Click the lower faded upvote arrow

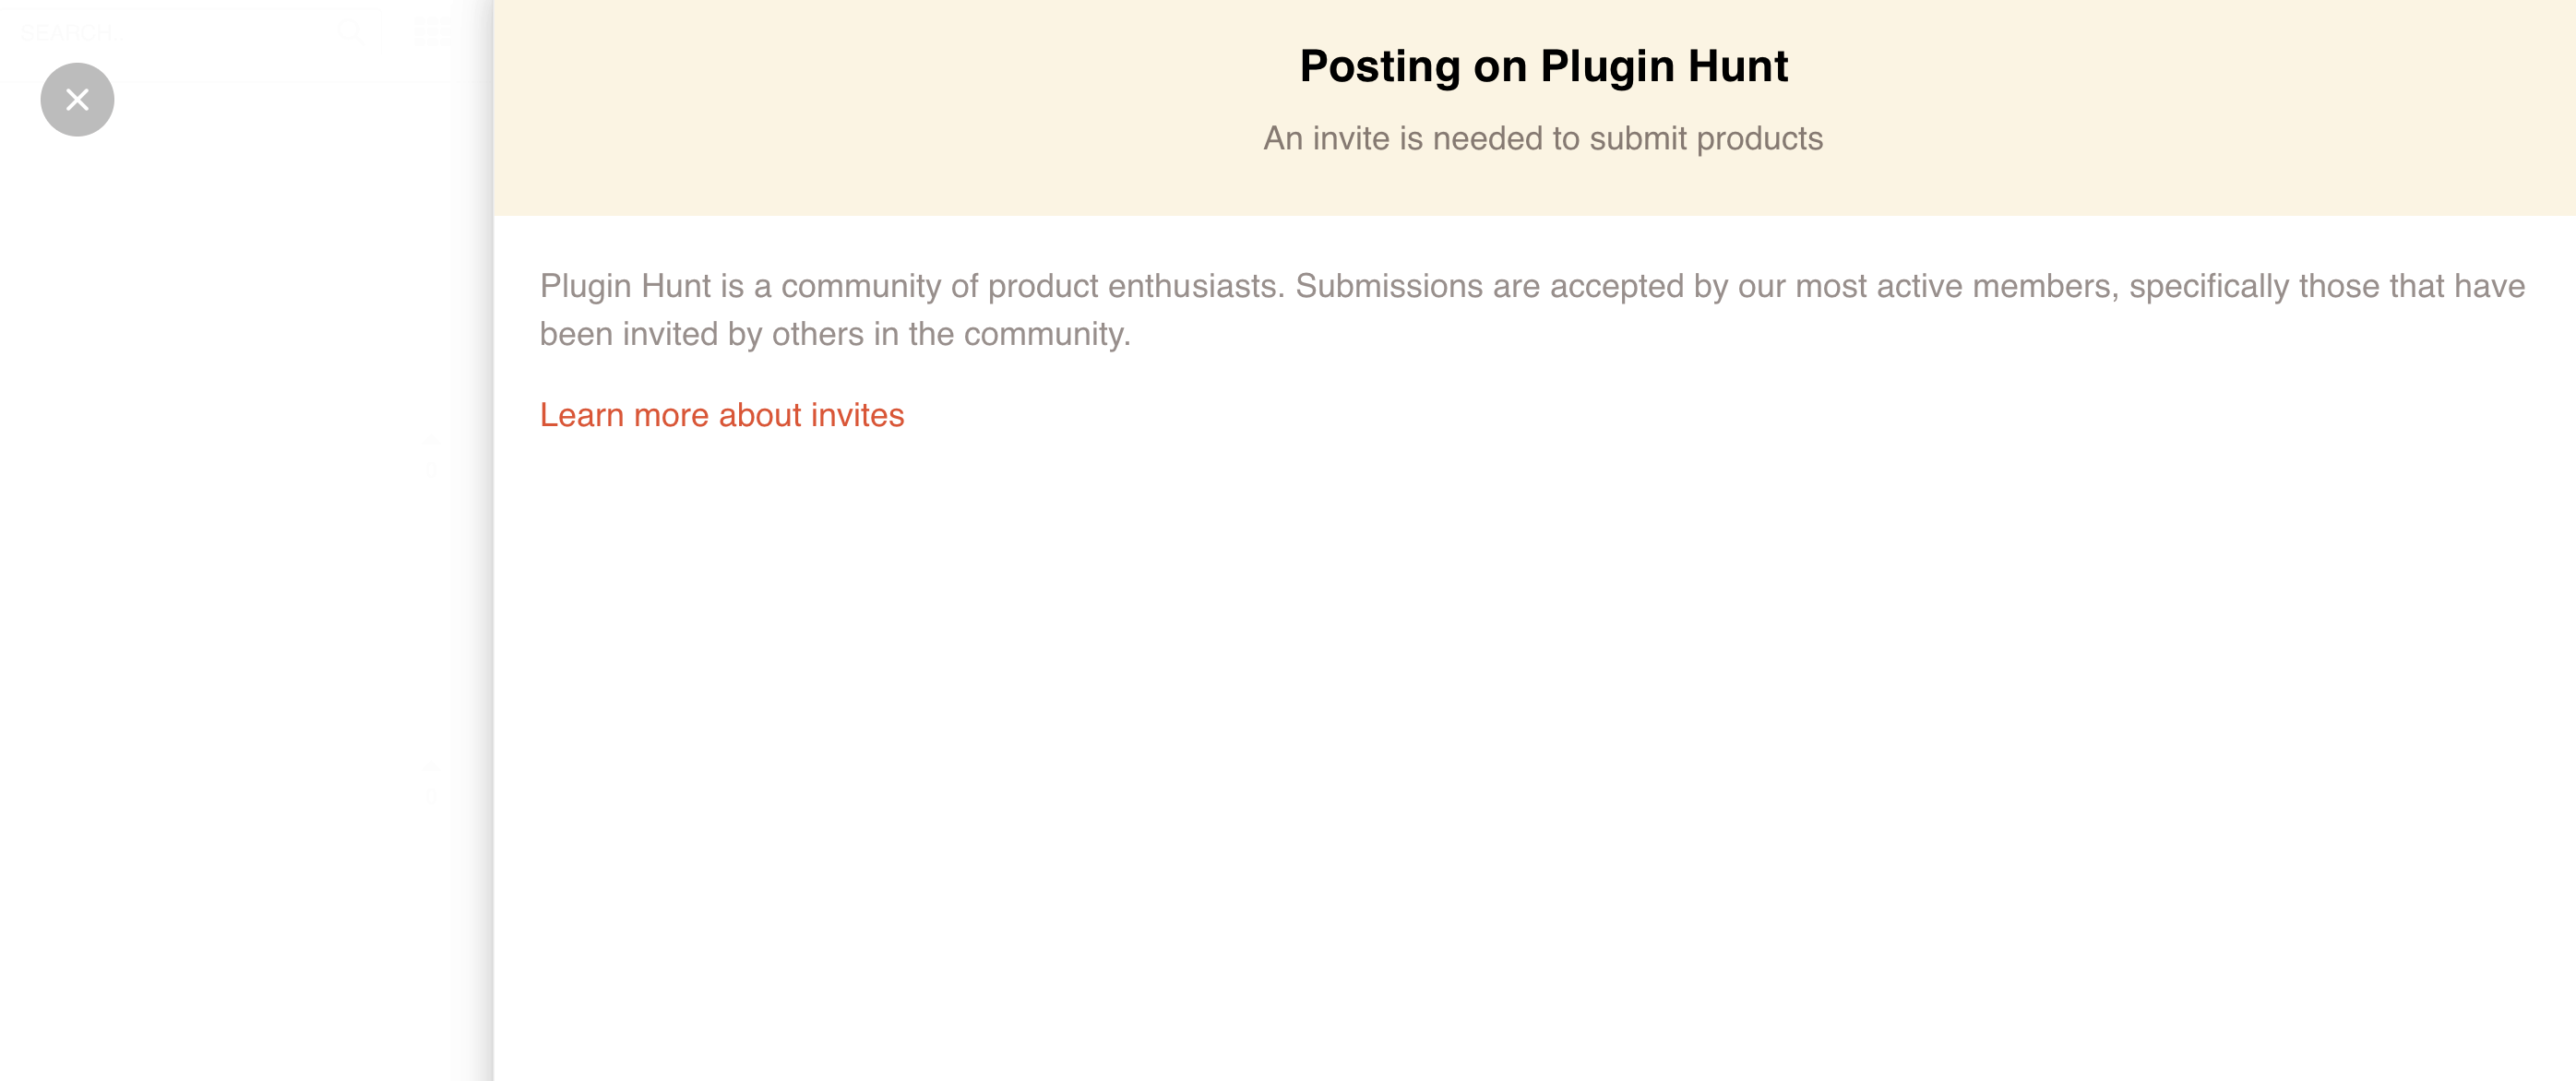tap(431, 767)
